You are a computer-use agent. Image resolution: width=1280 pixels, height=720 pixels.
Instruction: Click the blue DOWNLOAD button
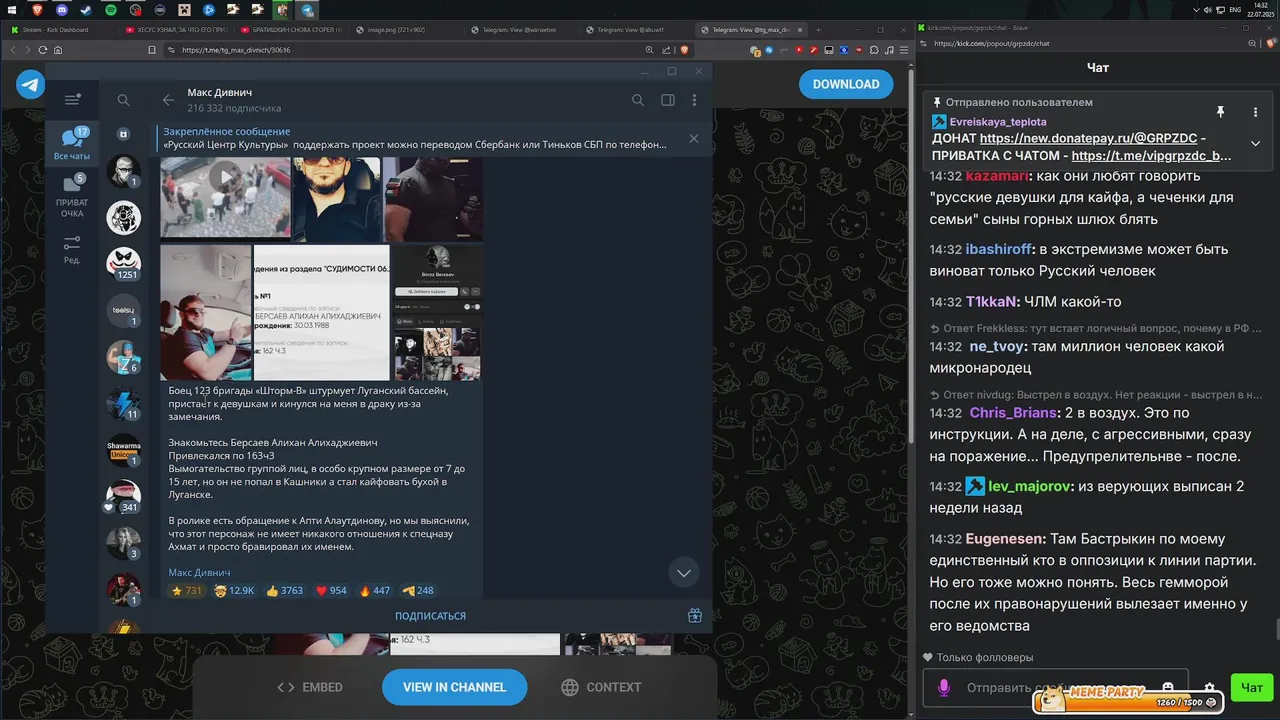tap(846, 84)
